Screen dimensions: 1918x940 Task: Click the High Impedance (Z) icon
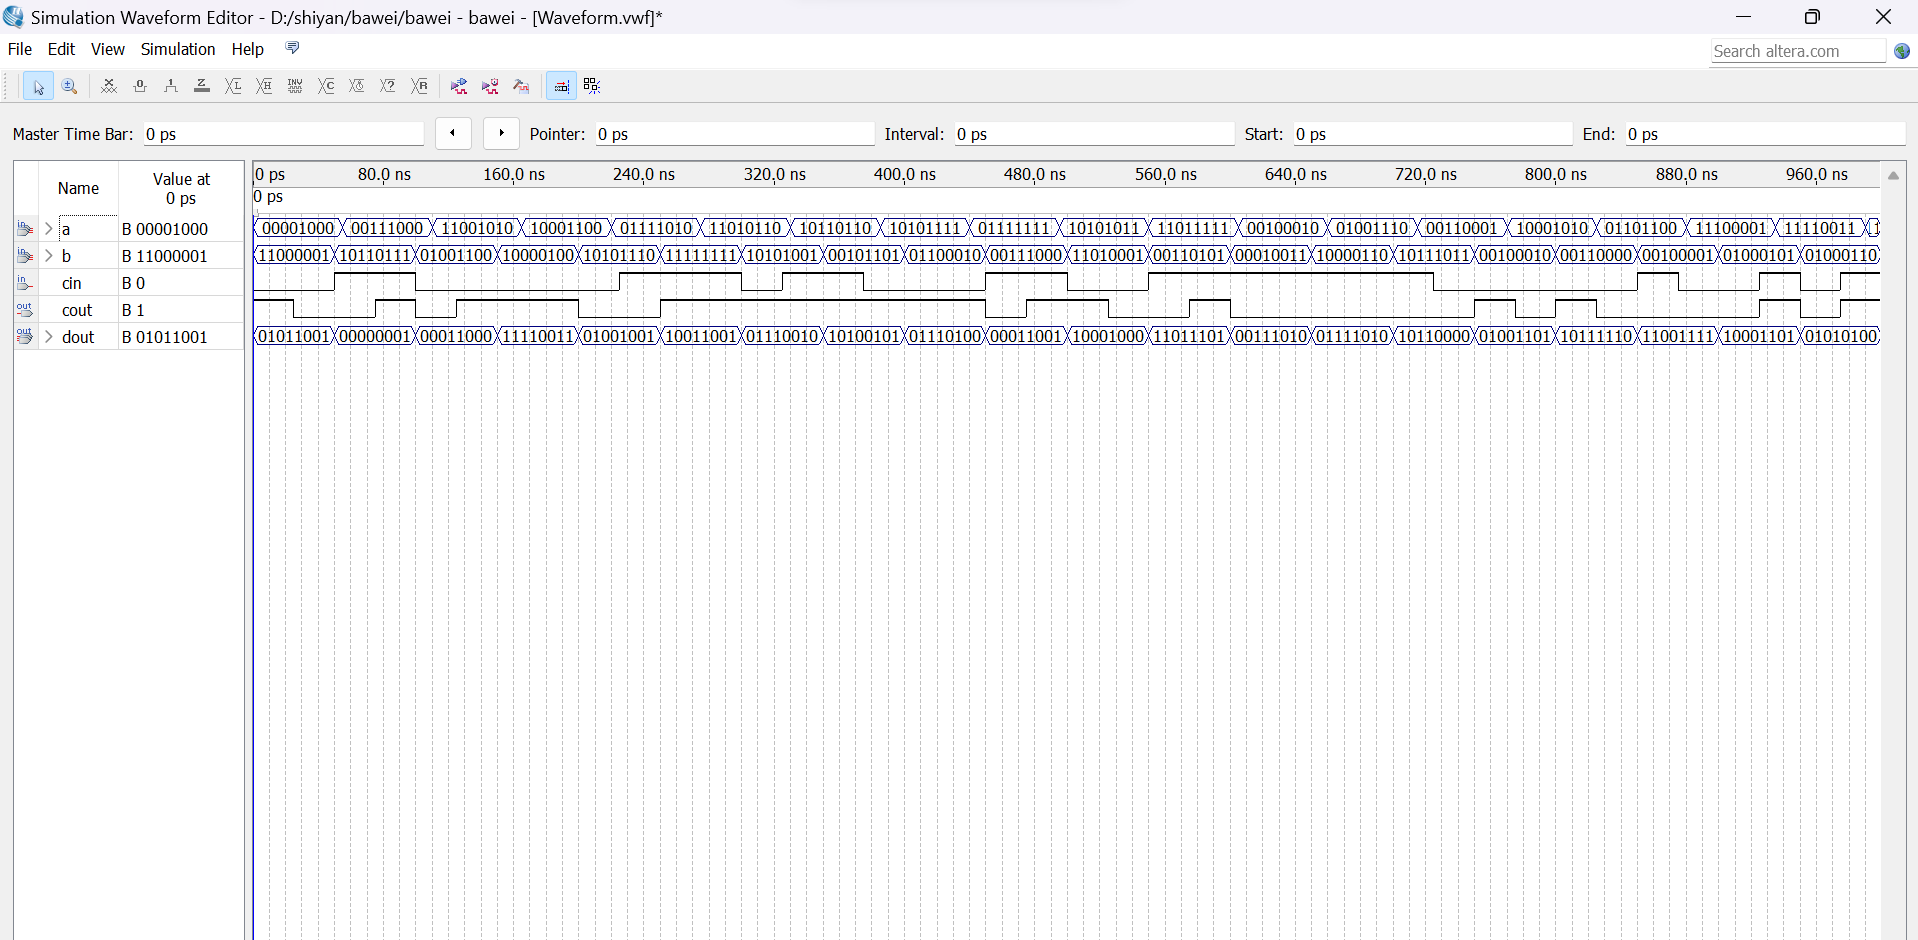(202, 87)
